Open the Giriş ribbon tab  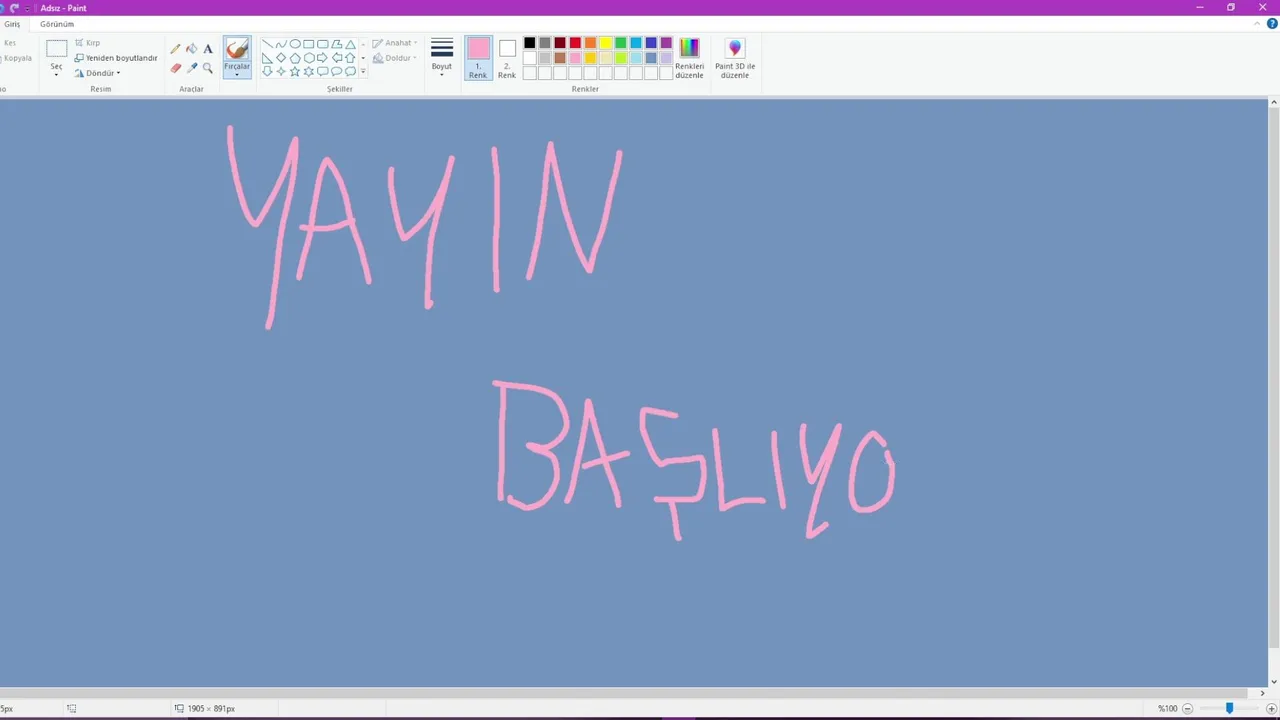(12, 24)
